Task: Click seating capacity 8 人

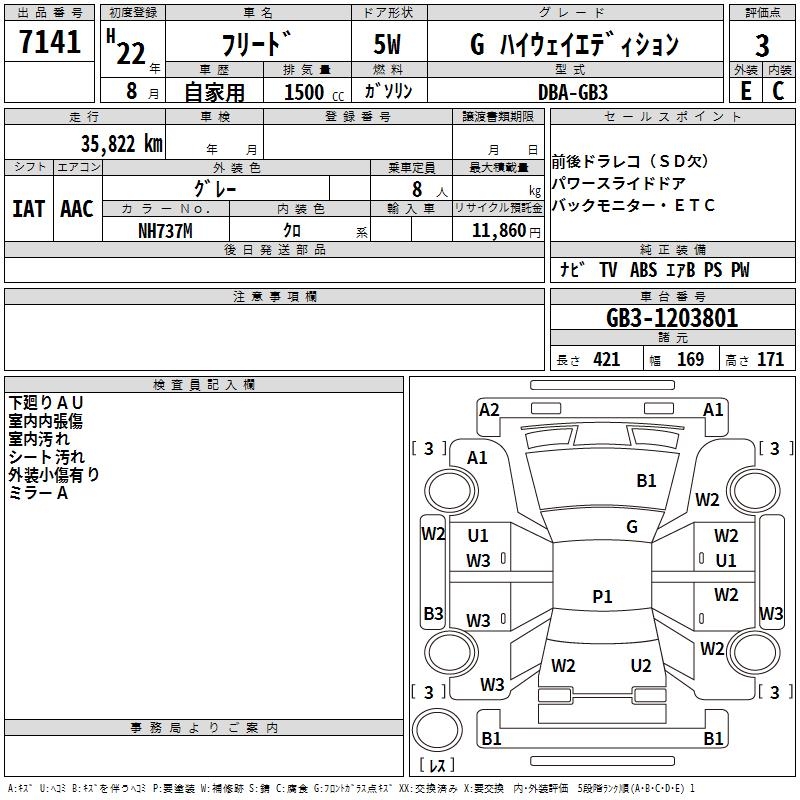Action: click(x=429, y=190)
